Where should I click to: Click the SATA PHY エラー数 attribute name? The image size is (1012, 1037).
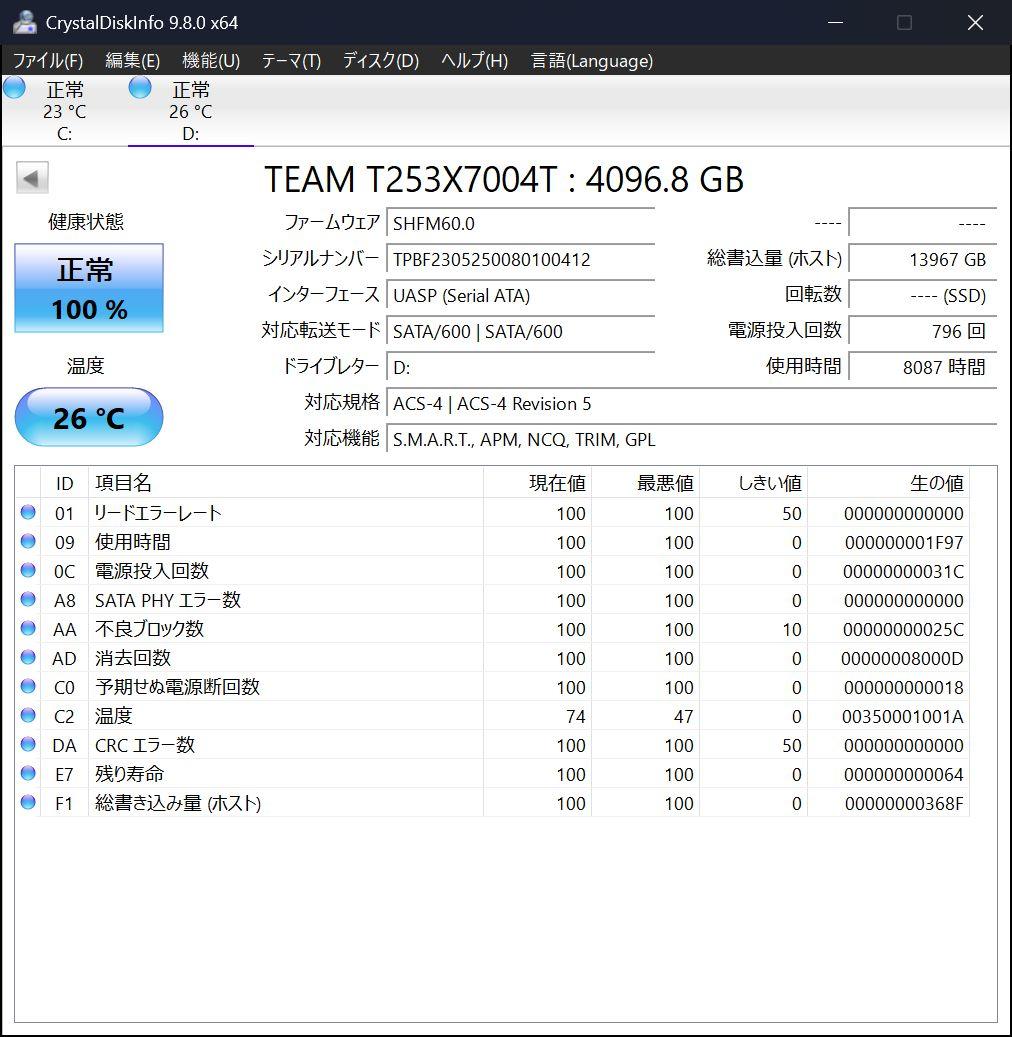point(167,600)
